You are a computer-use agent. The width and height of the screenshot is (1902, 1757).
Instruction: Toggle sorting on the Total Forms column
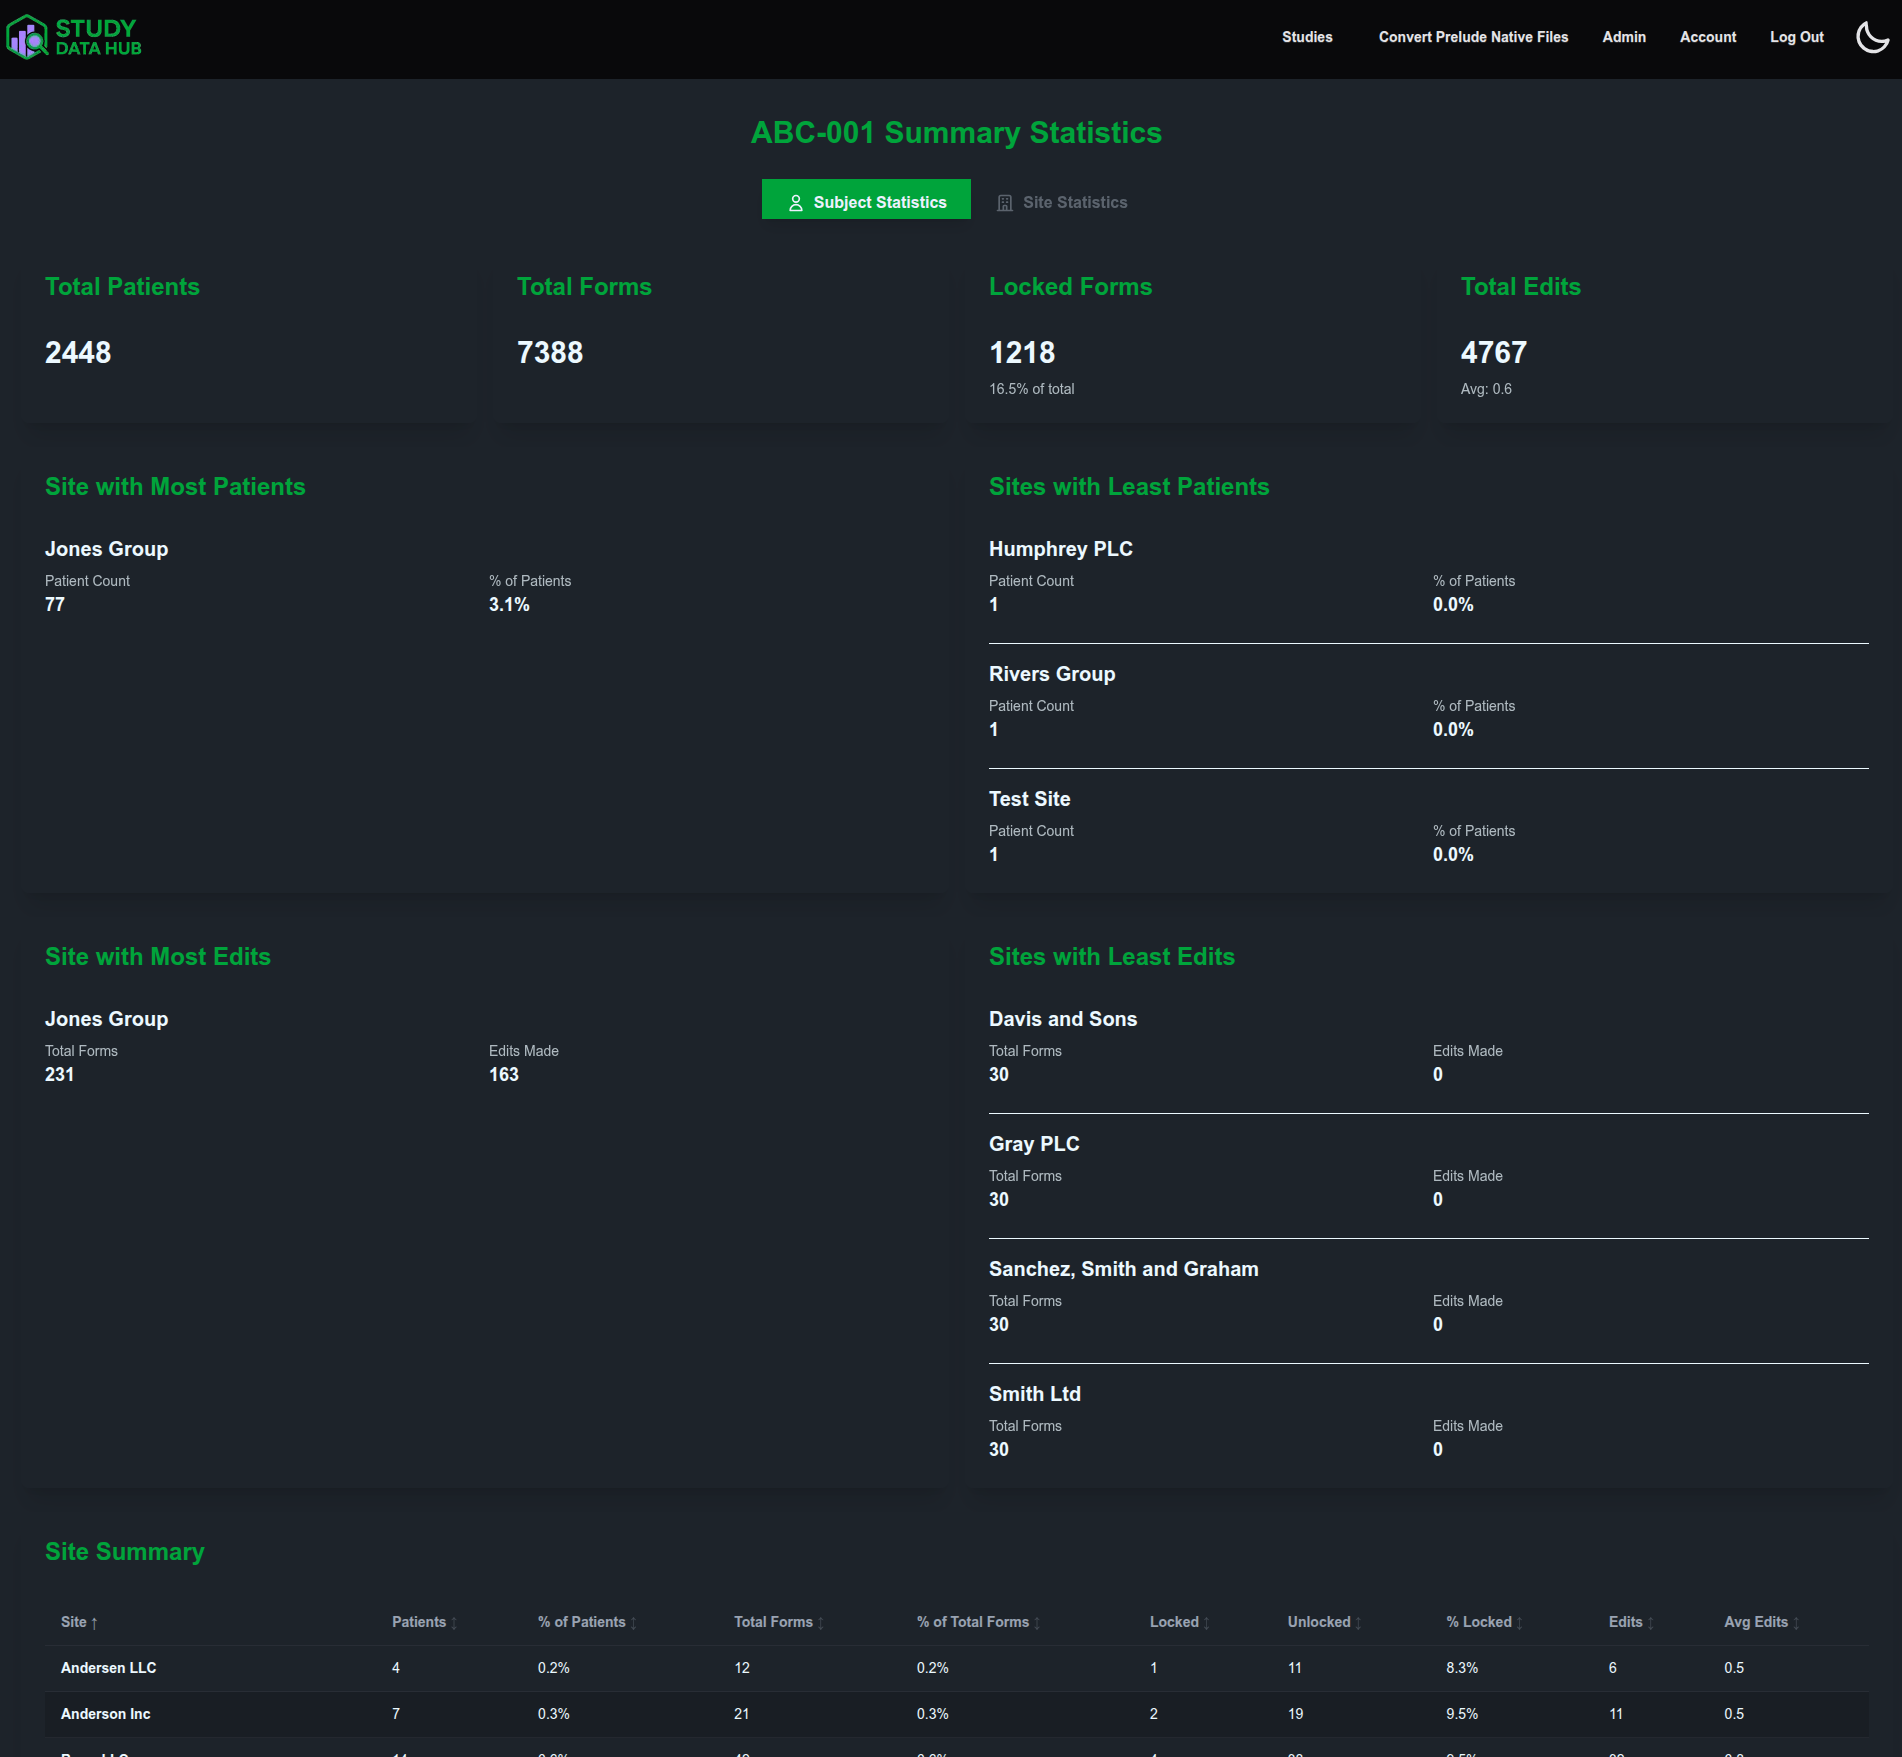coord(819,1622)
